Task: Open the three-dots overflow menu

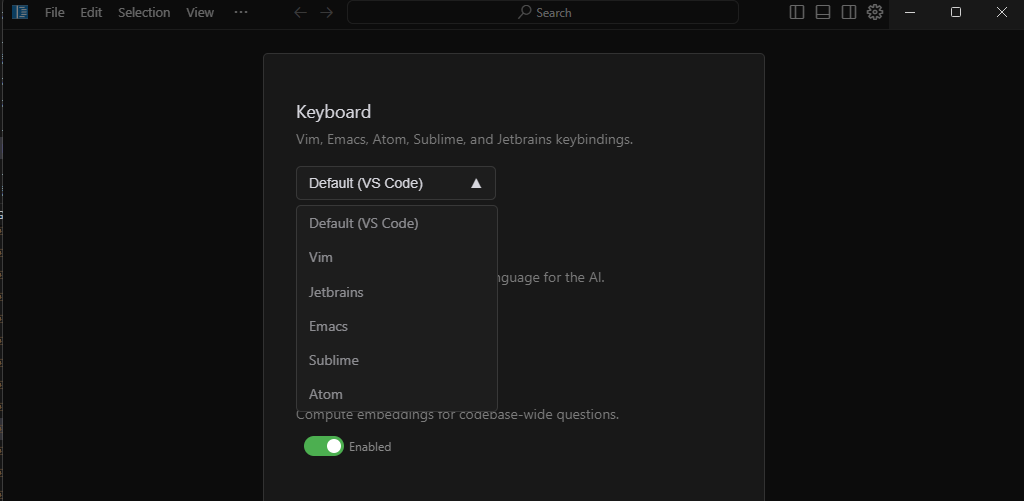Action: (x=240, y=12)
